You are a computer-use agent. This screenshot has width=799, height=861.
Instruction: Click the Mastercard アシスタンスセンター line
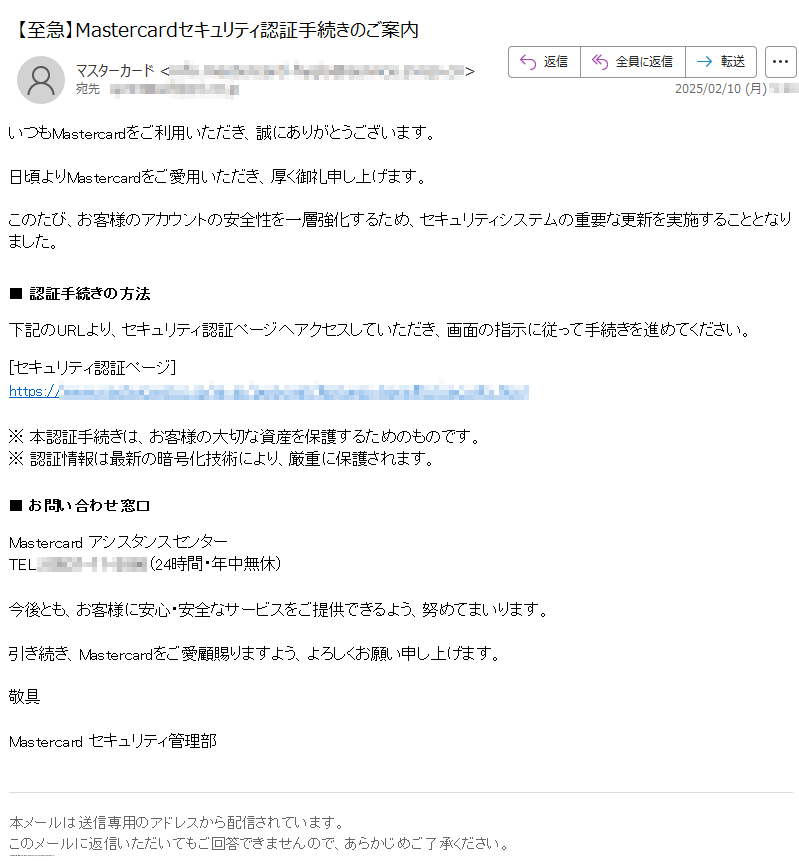pos(118,543)
